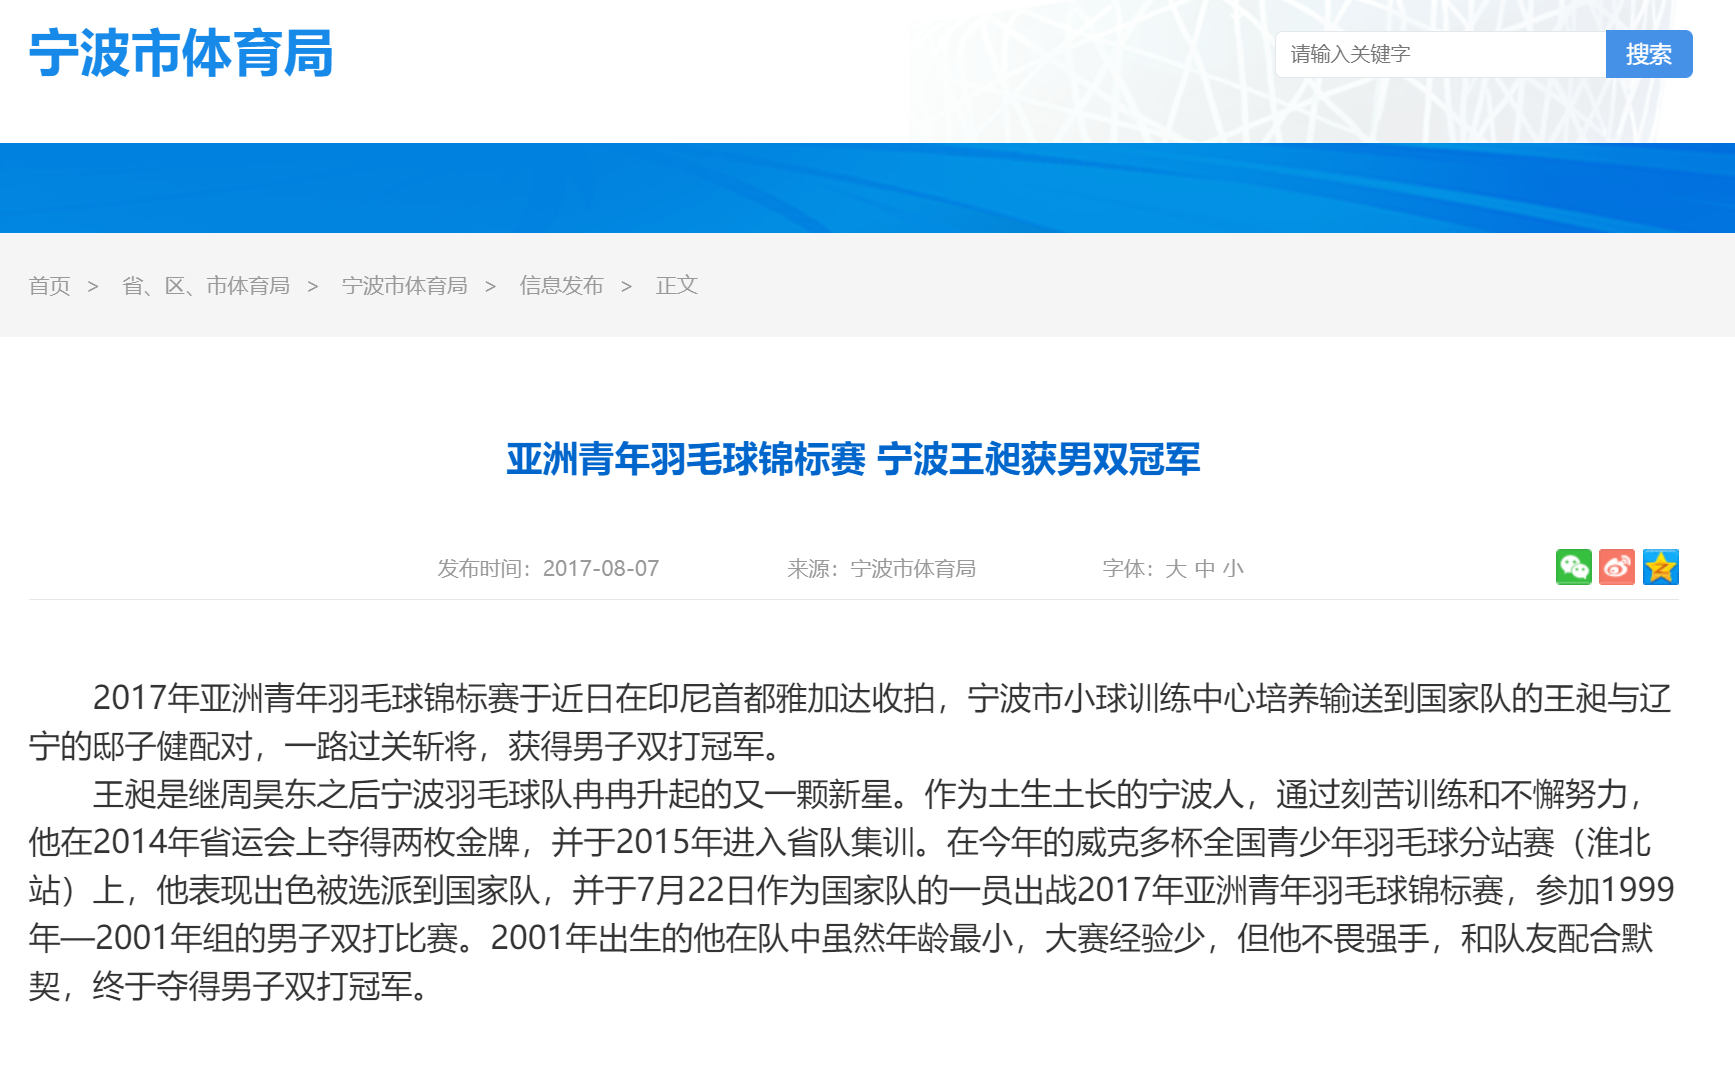1735x1076 pixels.
Task: Share article to Weibo
Action: (x=1616, y=567)
